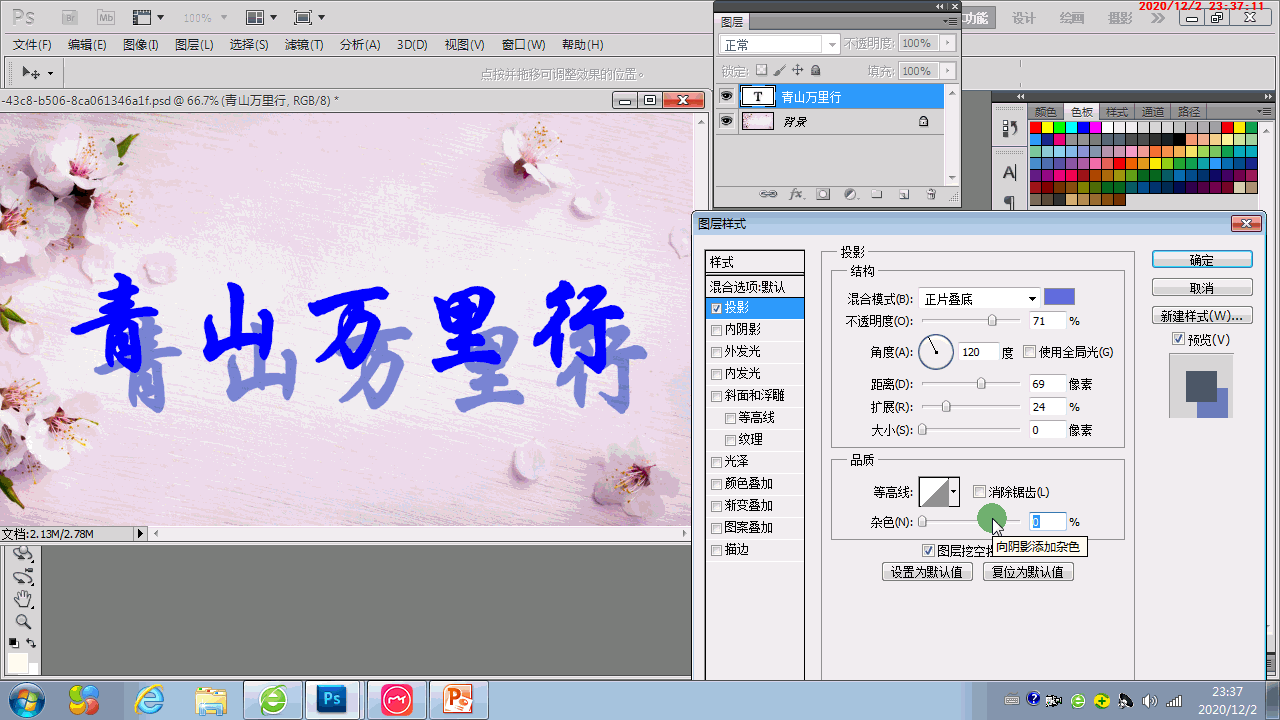Lock layer position icon
Viewport: 1280px width, 720px height.
797,71
